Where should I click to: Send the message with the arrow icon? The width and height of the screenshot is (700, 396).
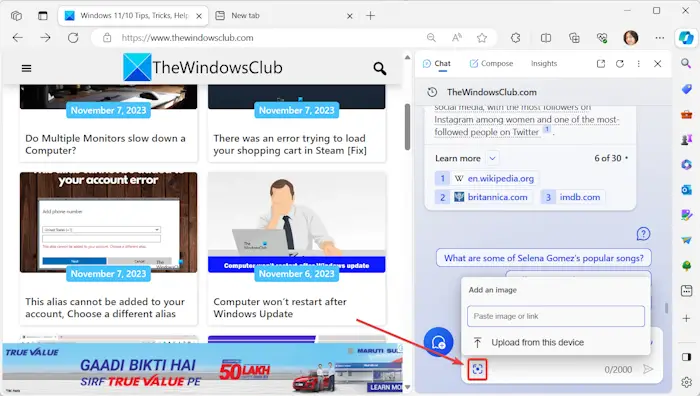tap(648, 369)
